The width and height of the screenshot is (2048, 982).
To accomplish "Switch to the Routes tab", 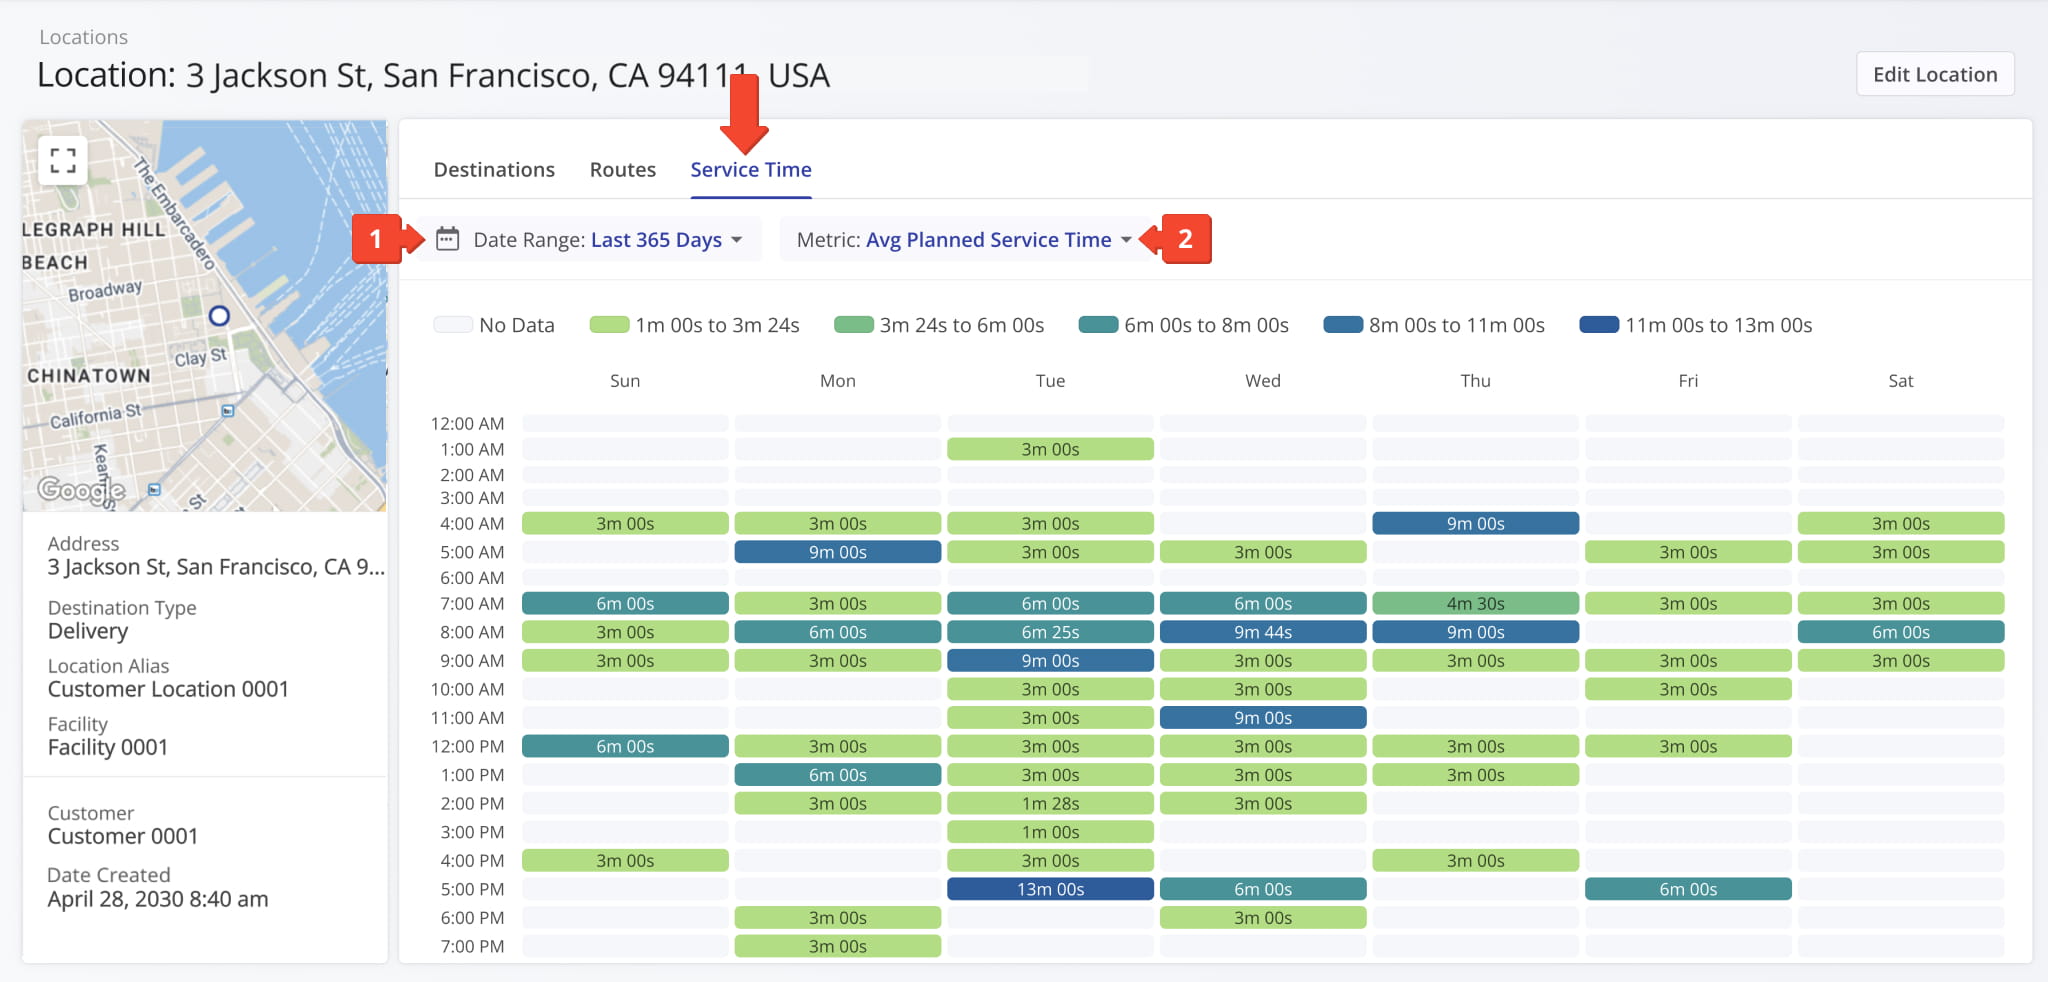I will (x=622, y=169).
